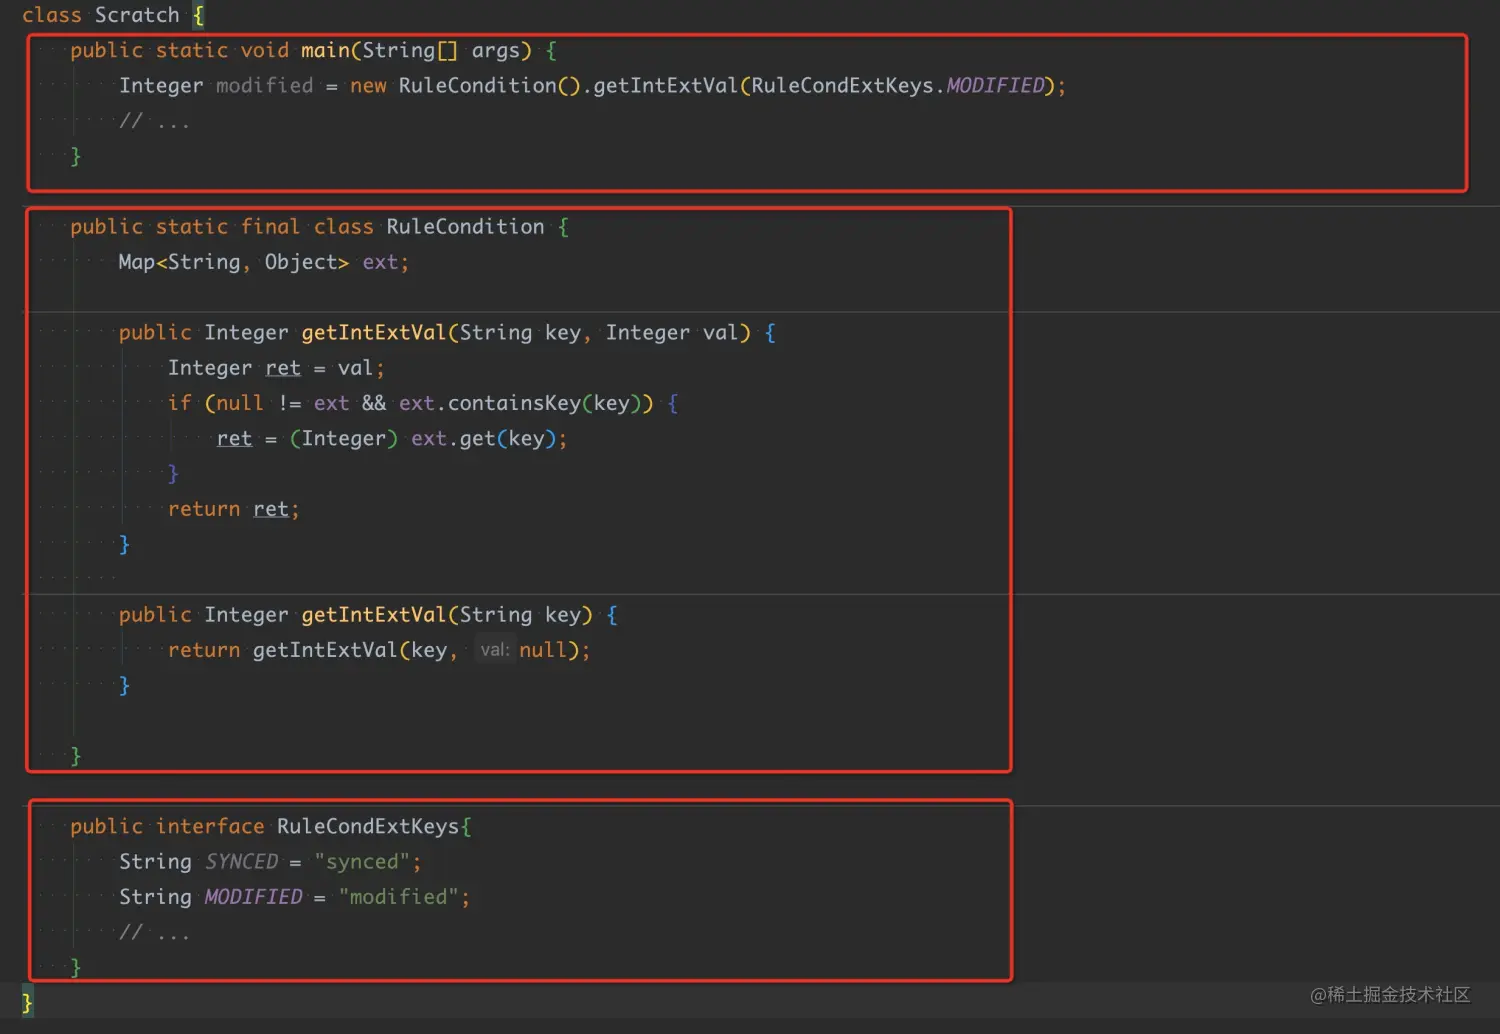Click the RuleCondExtKeys interface name
1500x1034 pixels.
(x=368, y=827)
